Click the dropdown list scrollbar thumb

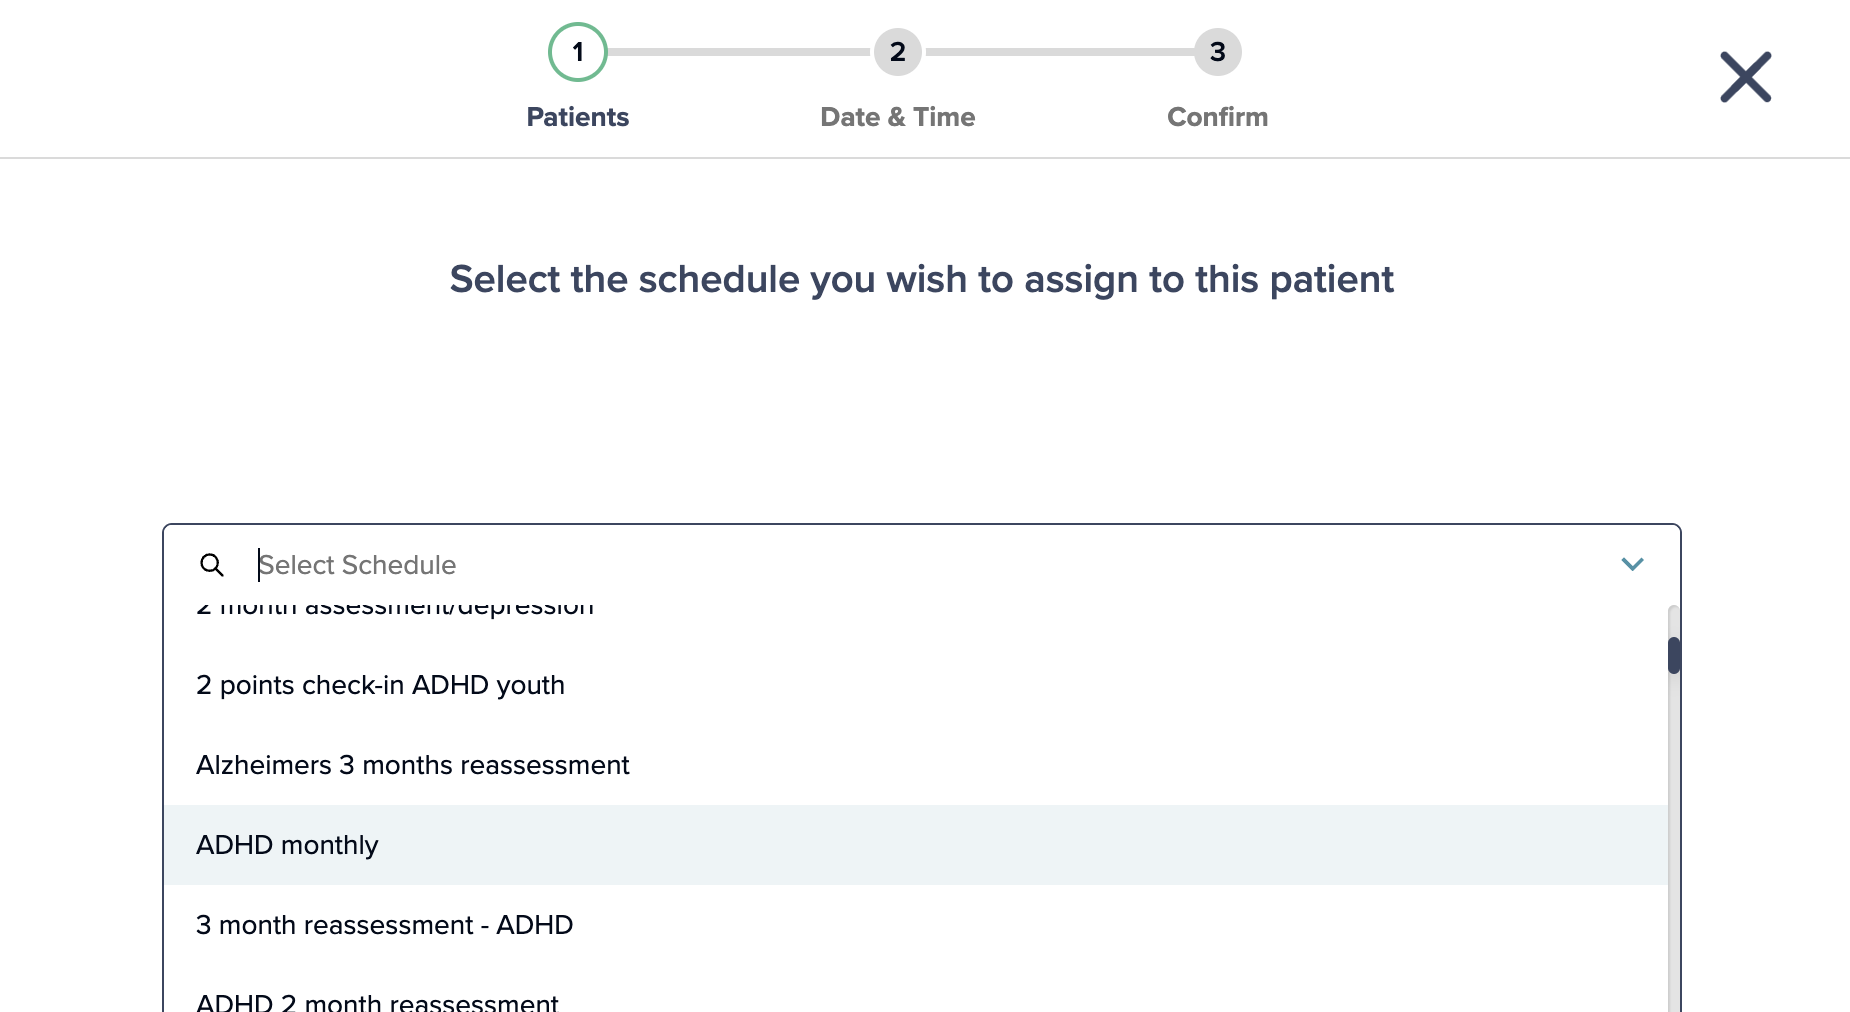(1674, 655)
